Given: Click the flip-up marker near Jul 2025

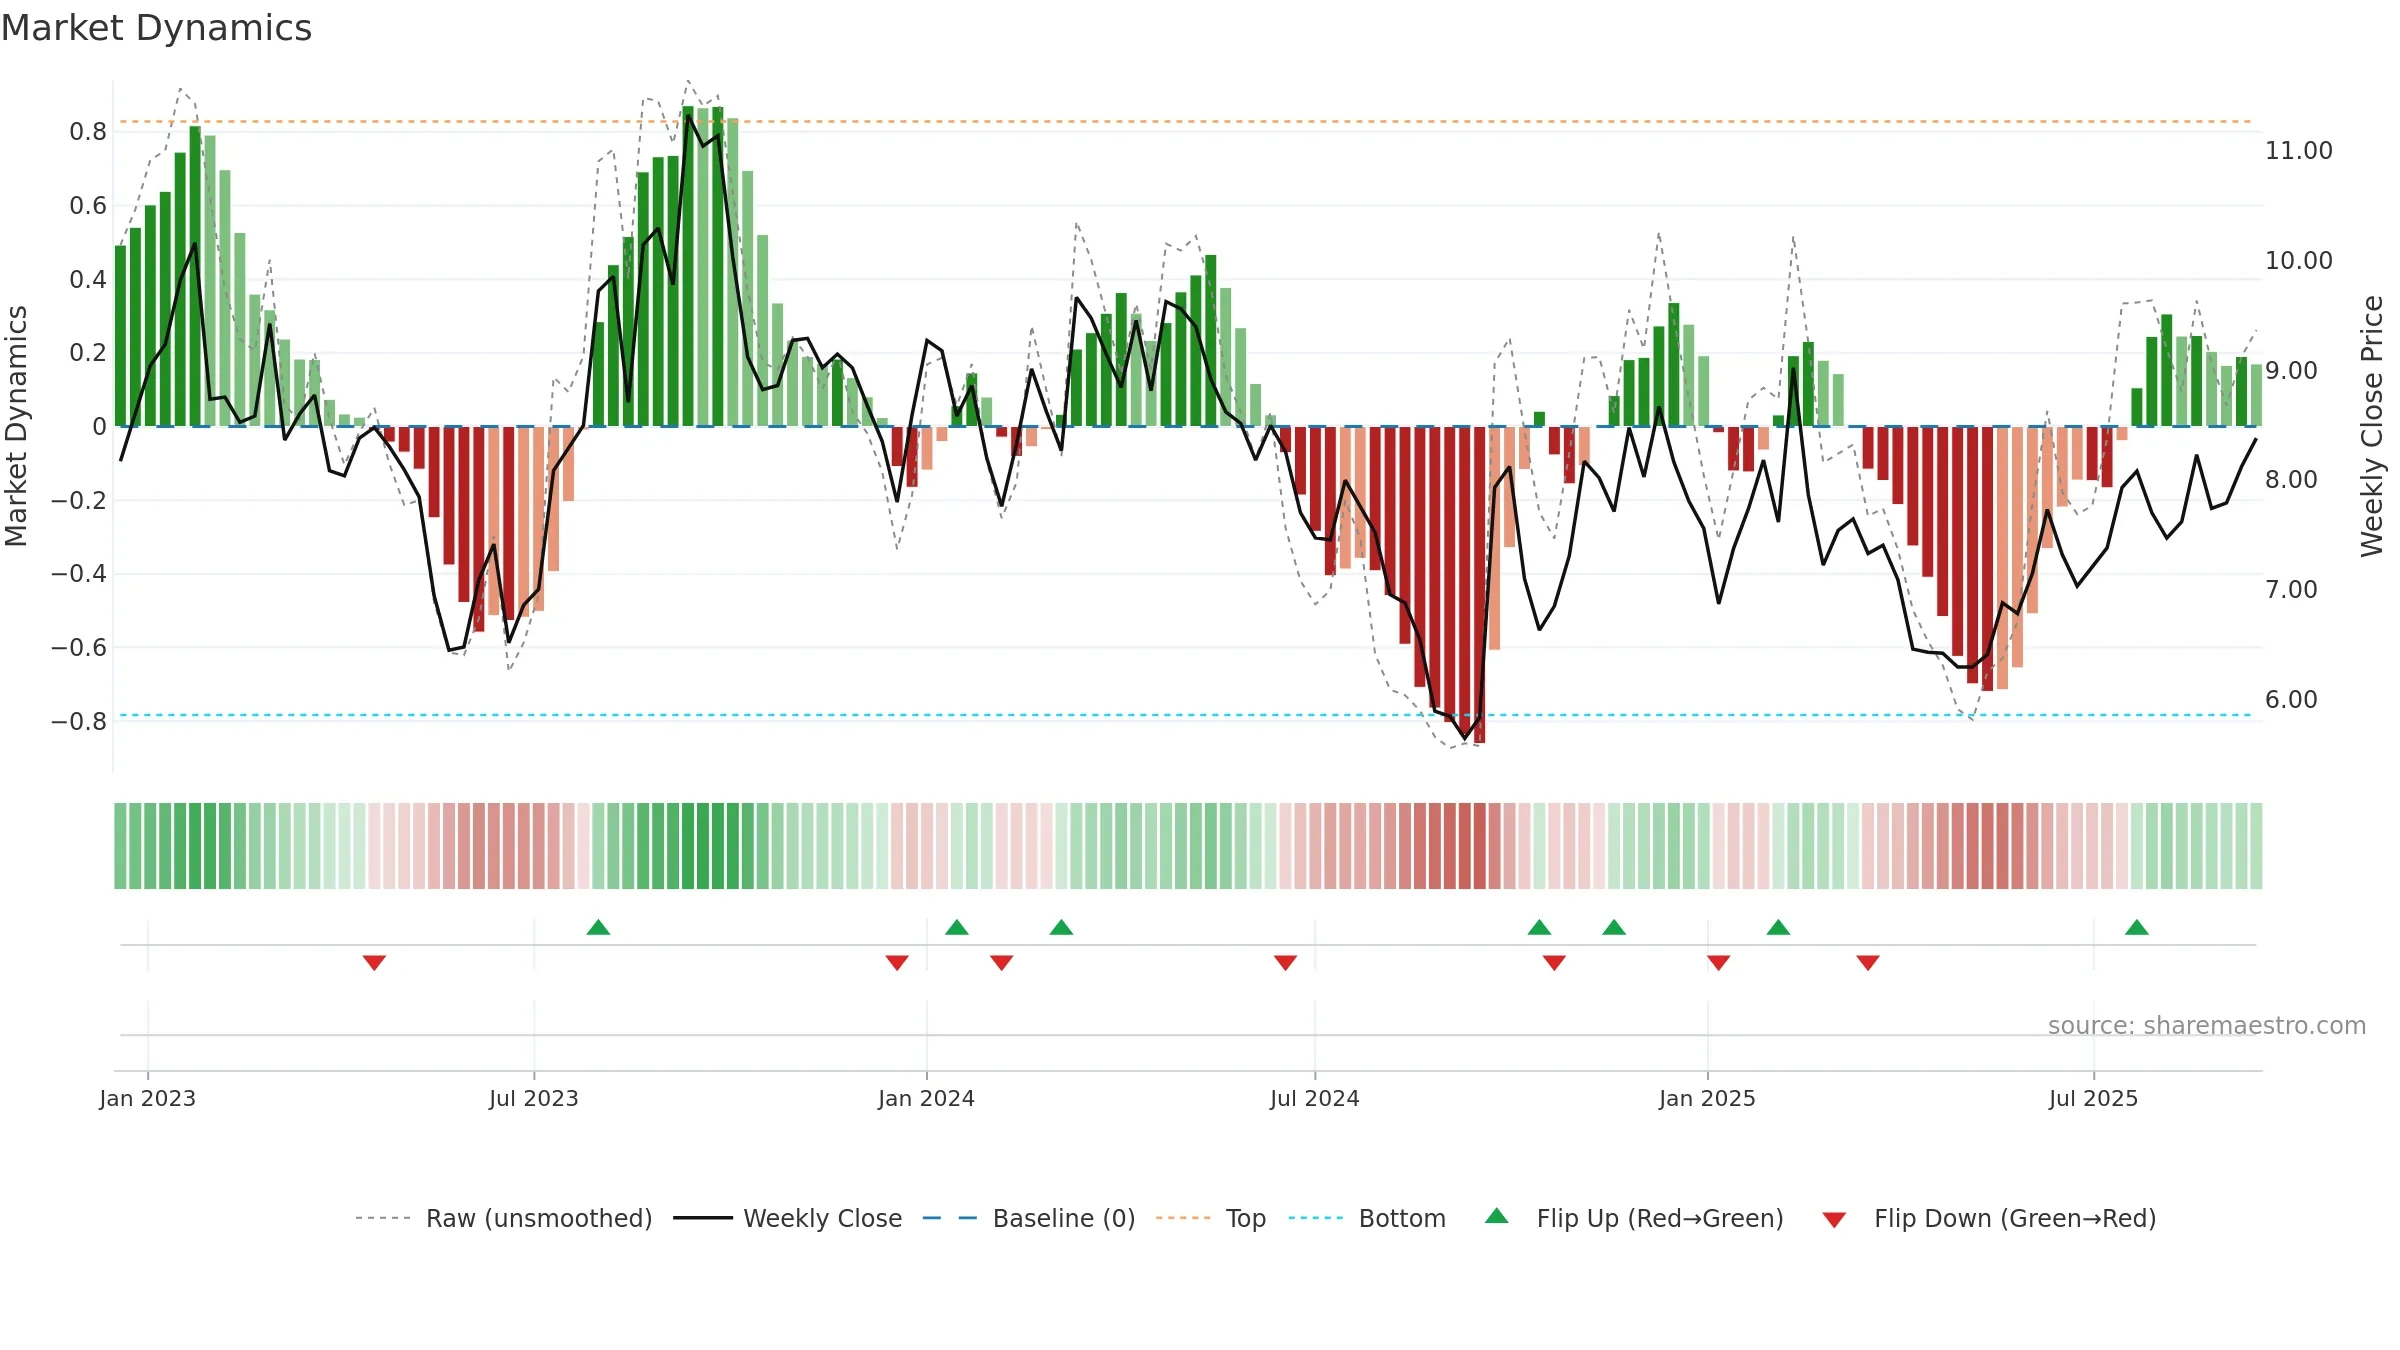Looking at the screenshot, I should click(2137, 927).
